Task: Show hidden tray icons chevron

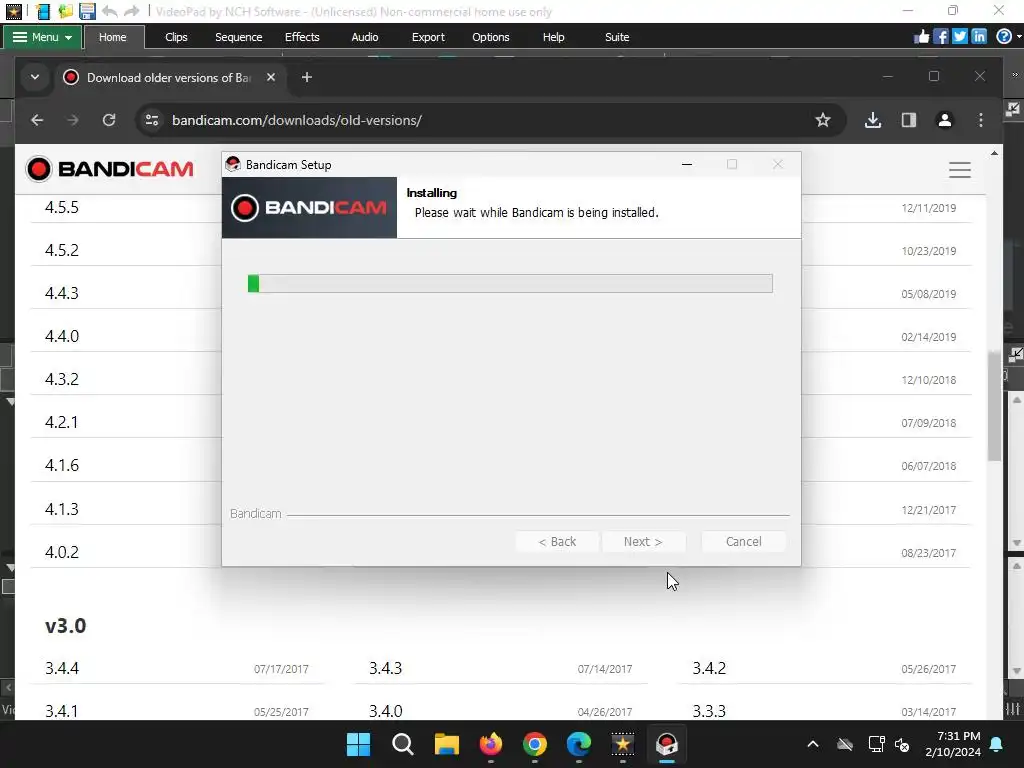Action: tap(813, 744)
